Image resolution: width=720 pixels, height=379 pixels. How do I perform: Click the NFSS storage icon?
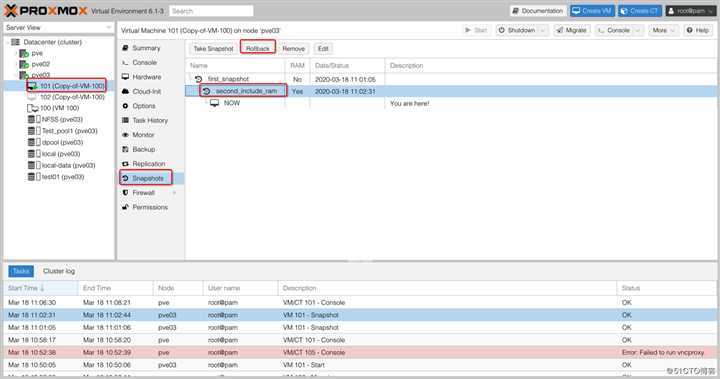coord(34,119)
